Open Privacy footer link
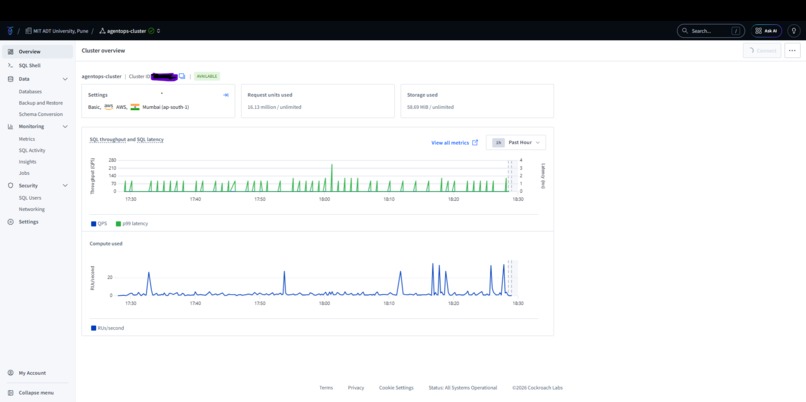Screen dimensions: 806x402 click(x=356, y=388)
